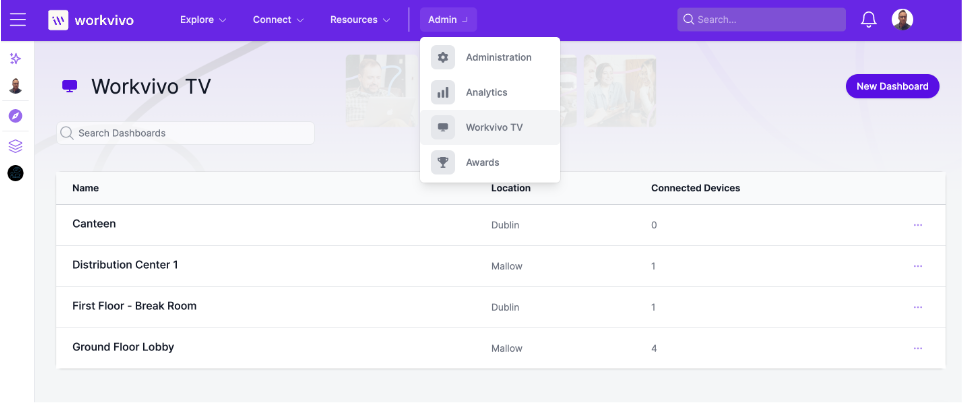Open the First Floor - Break Room dashboard
This screenshot has height=404, width=962.
134,306
